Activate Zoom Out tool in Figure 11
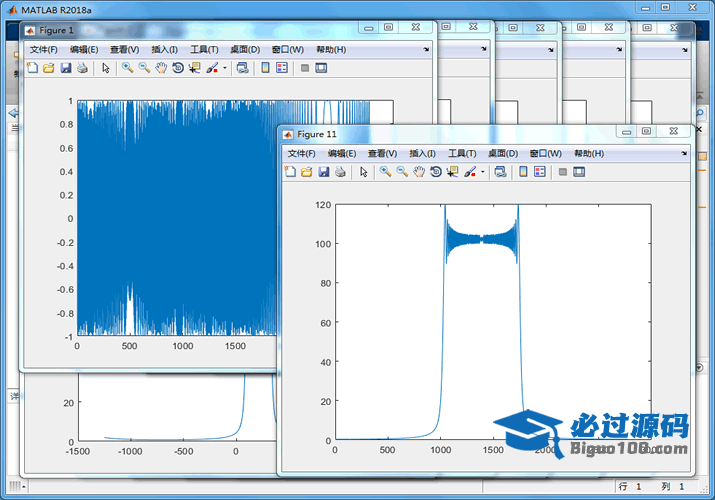Viewport: 715px width, 500px height. (402, 172)
